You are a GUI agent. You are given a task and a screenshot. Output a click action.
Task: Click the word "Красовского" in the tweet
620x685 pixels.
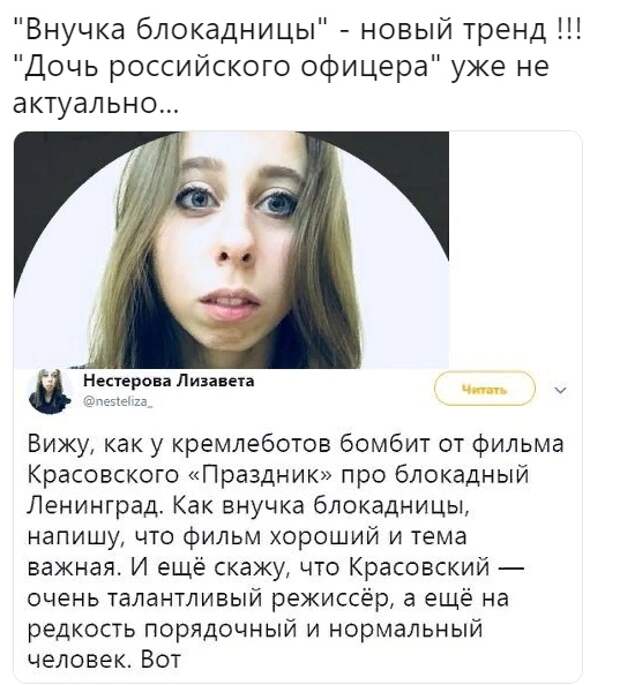pyautogui.click(x=104, y=475)
